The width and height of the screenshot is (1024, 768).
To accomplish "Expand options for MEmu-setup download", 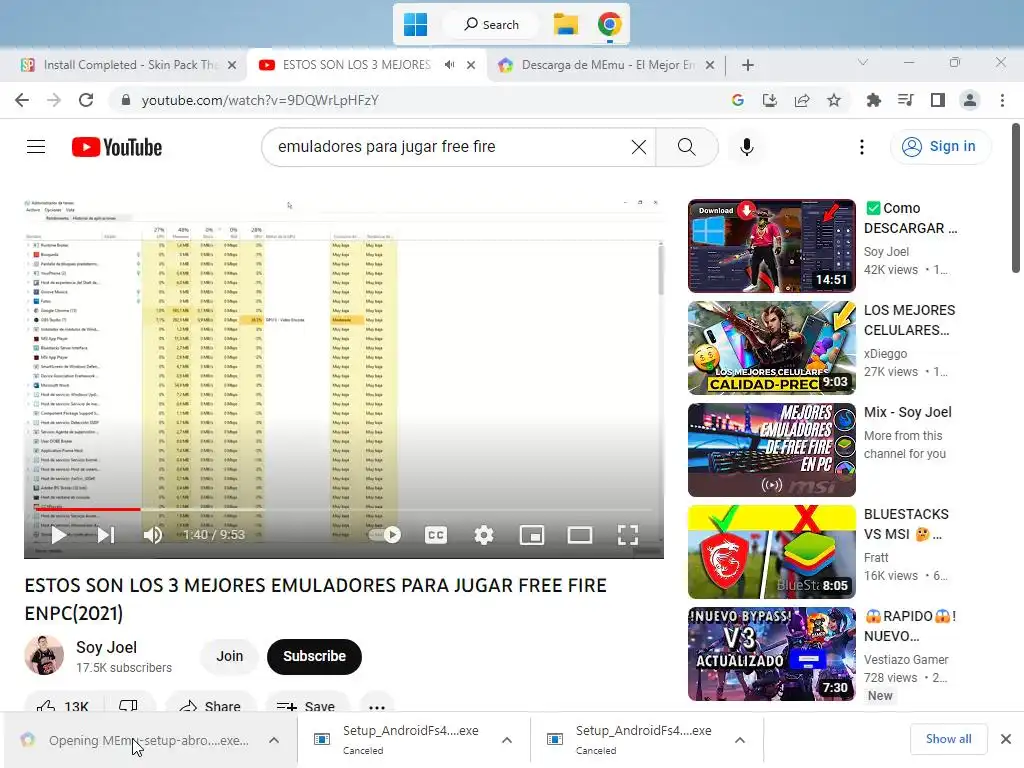I will coord(274,740).
